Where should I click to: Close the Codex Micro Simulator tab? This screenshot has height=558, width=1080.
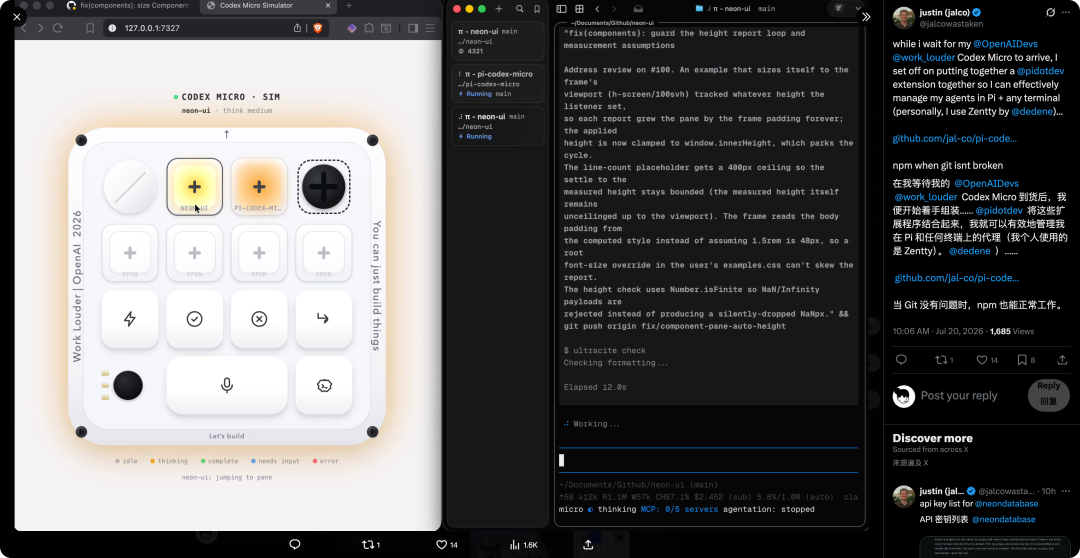(x=327, y=6)
